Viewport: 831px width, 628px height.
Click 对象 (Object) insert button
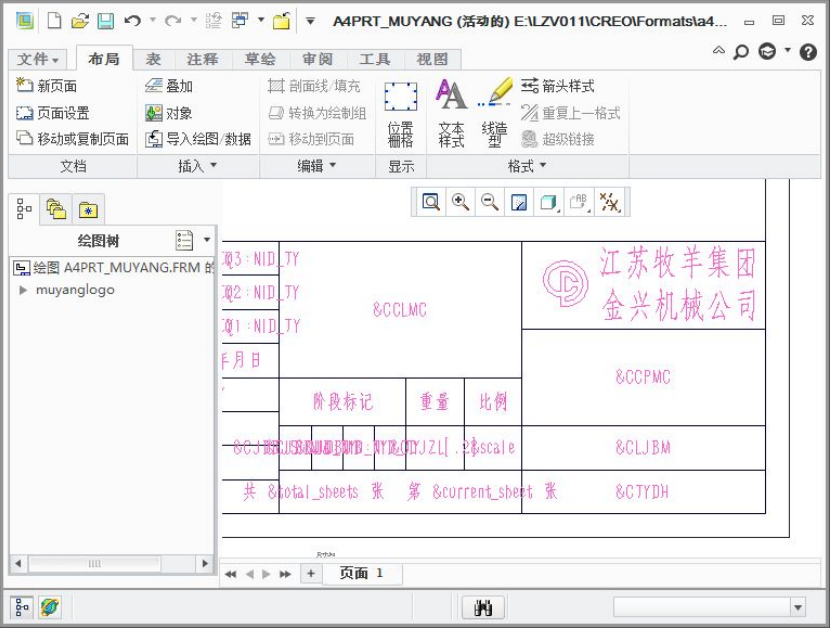point(169,112)
